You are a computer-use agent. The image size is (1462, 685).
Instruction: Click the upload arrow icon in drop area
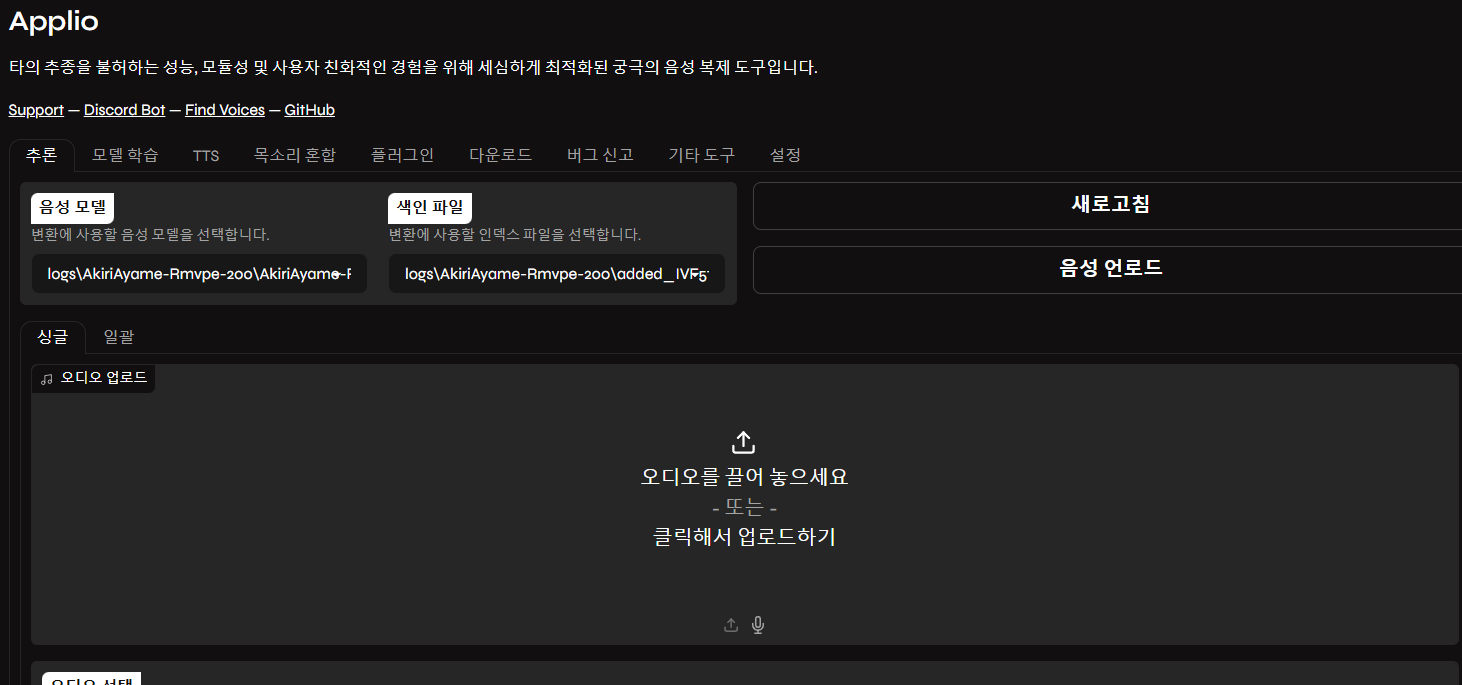744,442
